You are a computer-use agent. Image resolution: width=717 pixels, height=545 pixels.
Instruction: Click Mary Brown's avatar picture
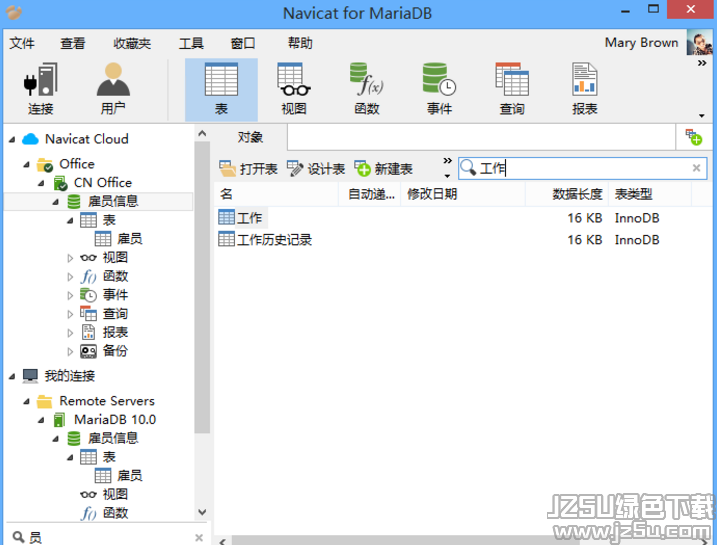[x=699, y=43]
